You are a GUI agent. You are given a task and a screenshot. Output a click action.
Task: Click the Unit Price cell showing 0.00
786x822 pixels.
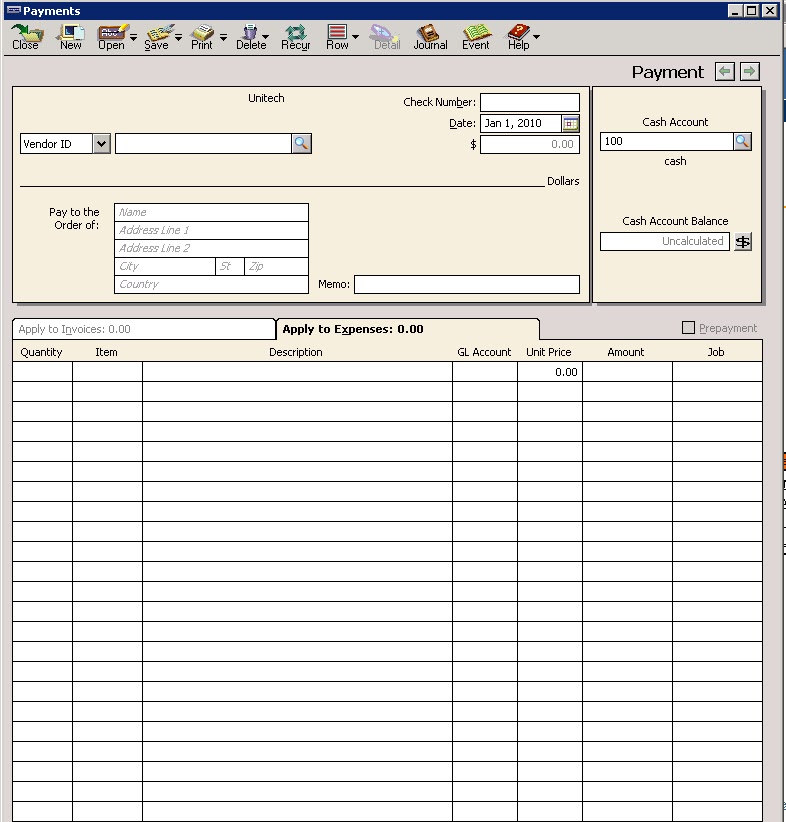coord(550,372)
